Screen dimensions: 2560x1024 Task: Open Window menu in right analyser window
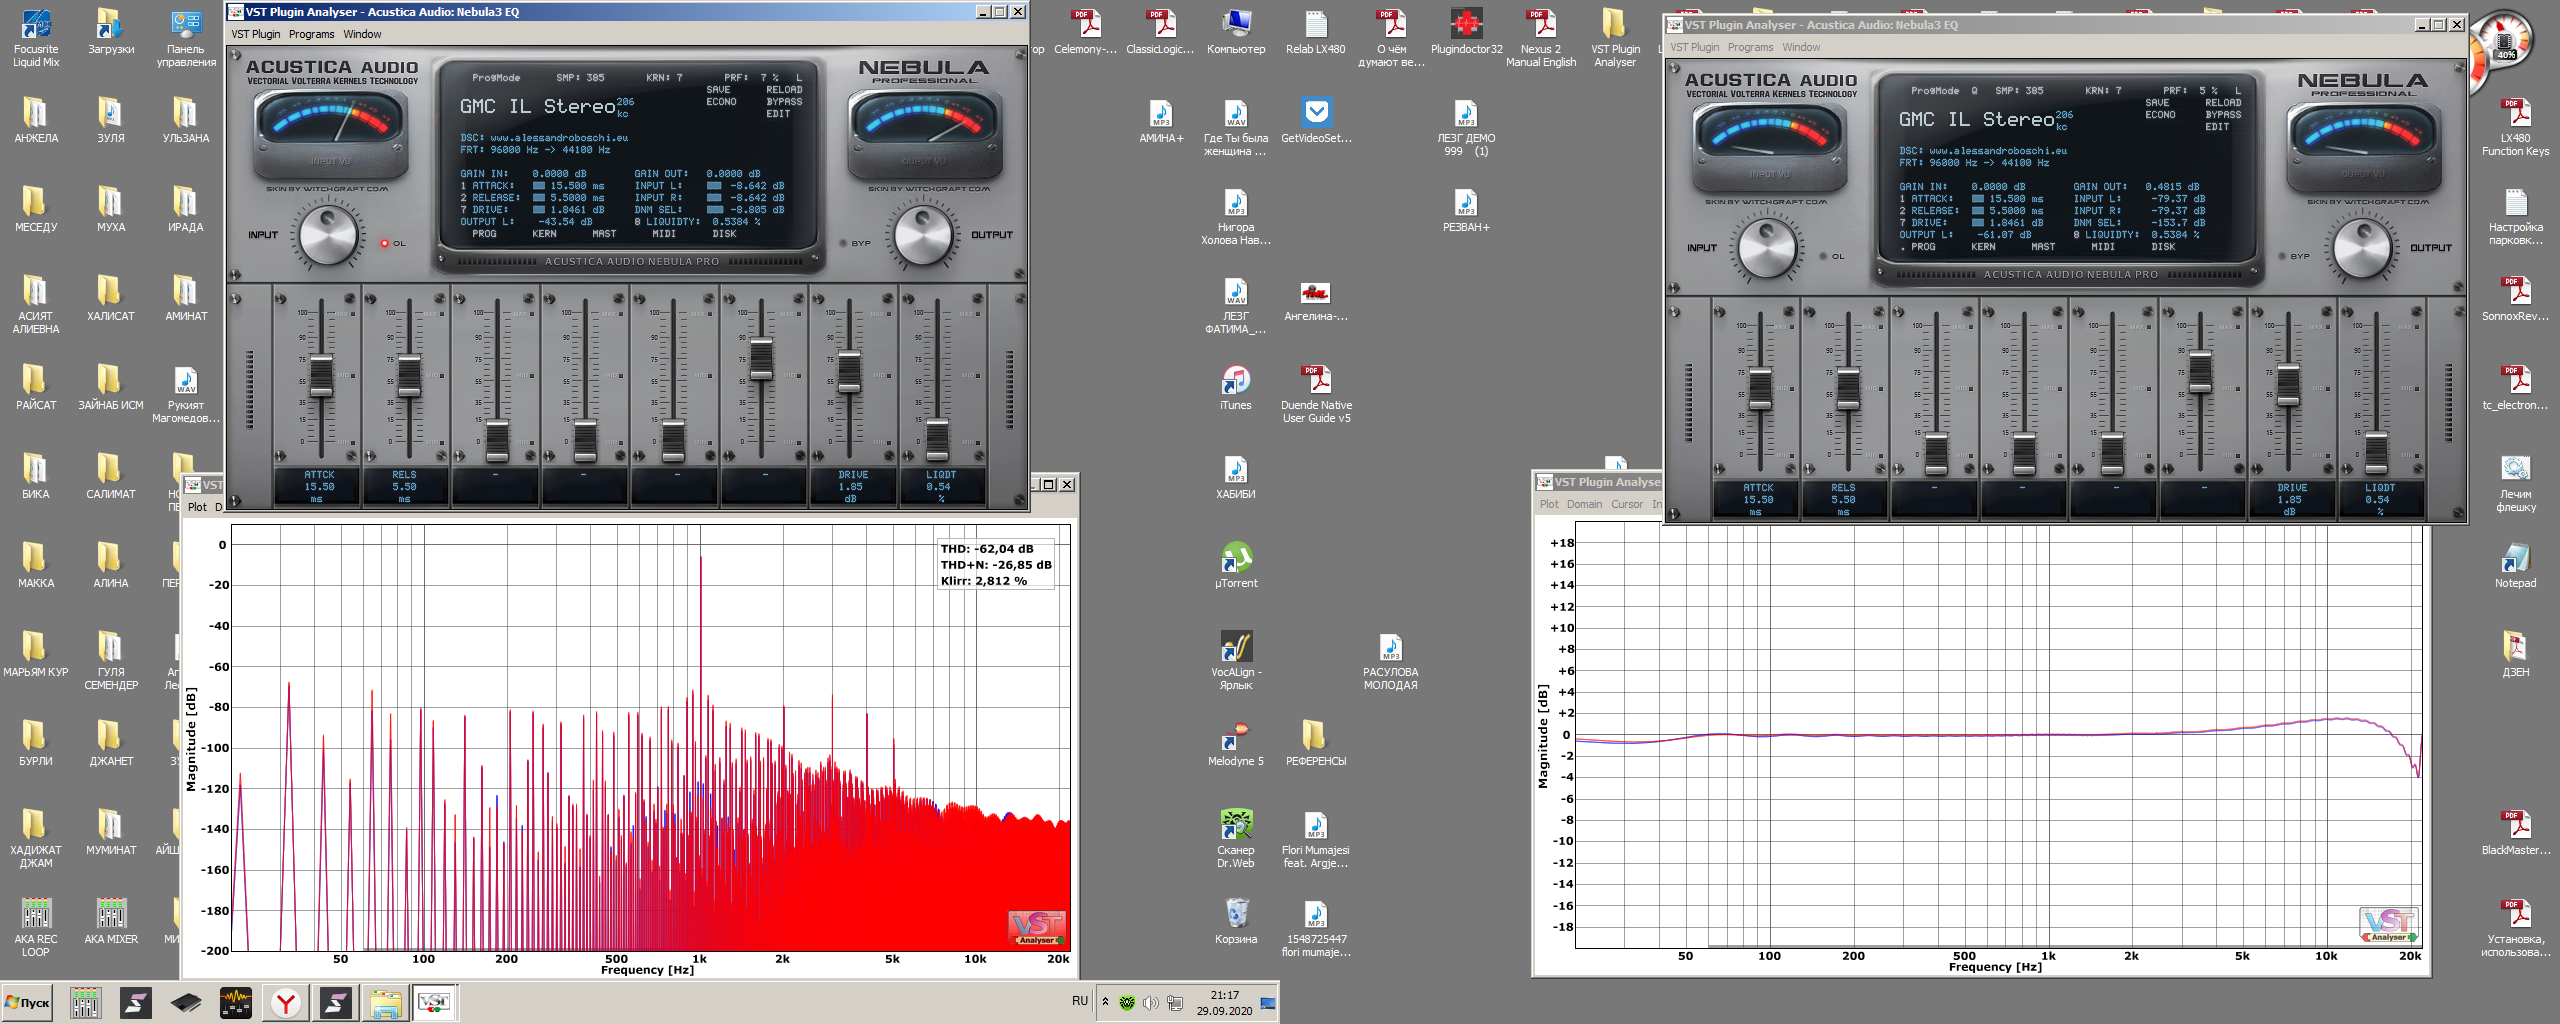(1801, 47)
